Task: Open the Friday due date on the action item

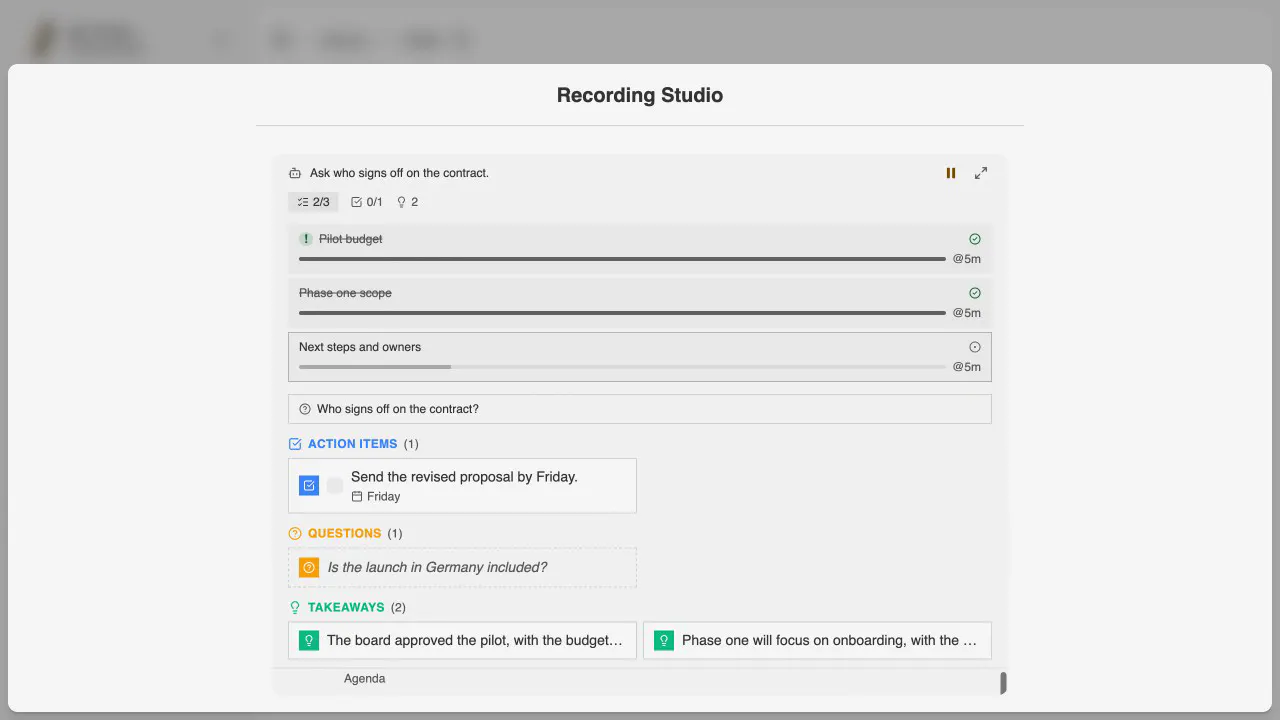Action: (x=376, y=496)
